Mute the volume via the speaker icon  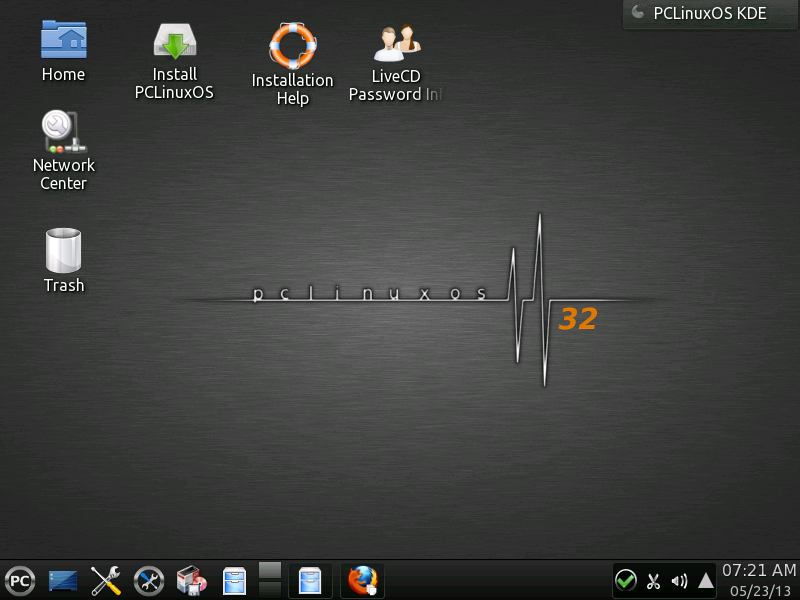click(680, 580)
